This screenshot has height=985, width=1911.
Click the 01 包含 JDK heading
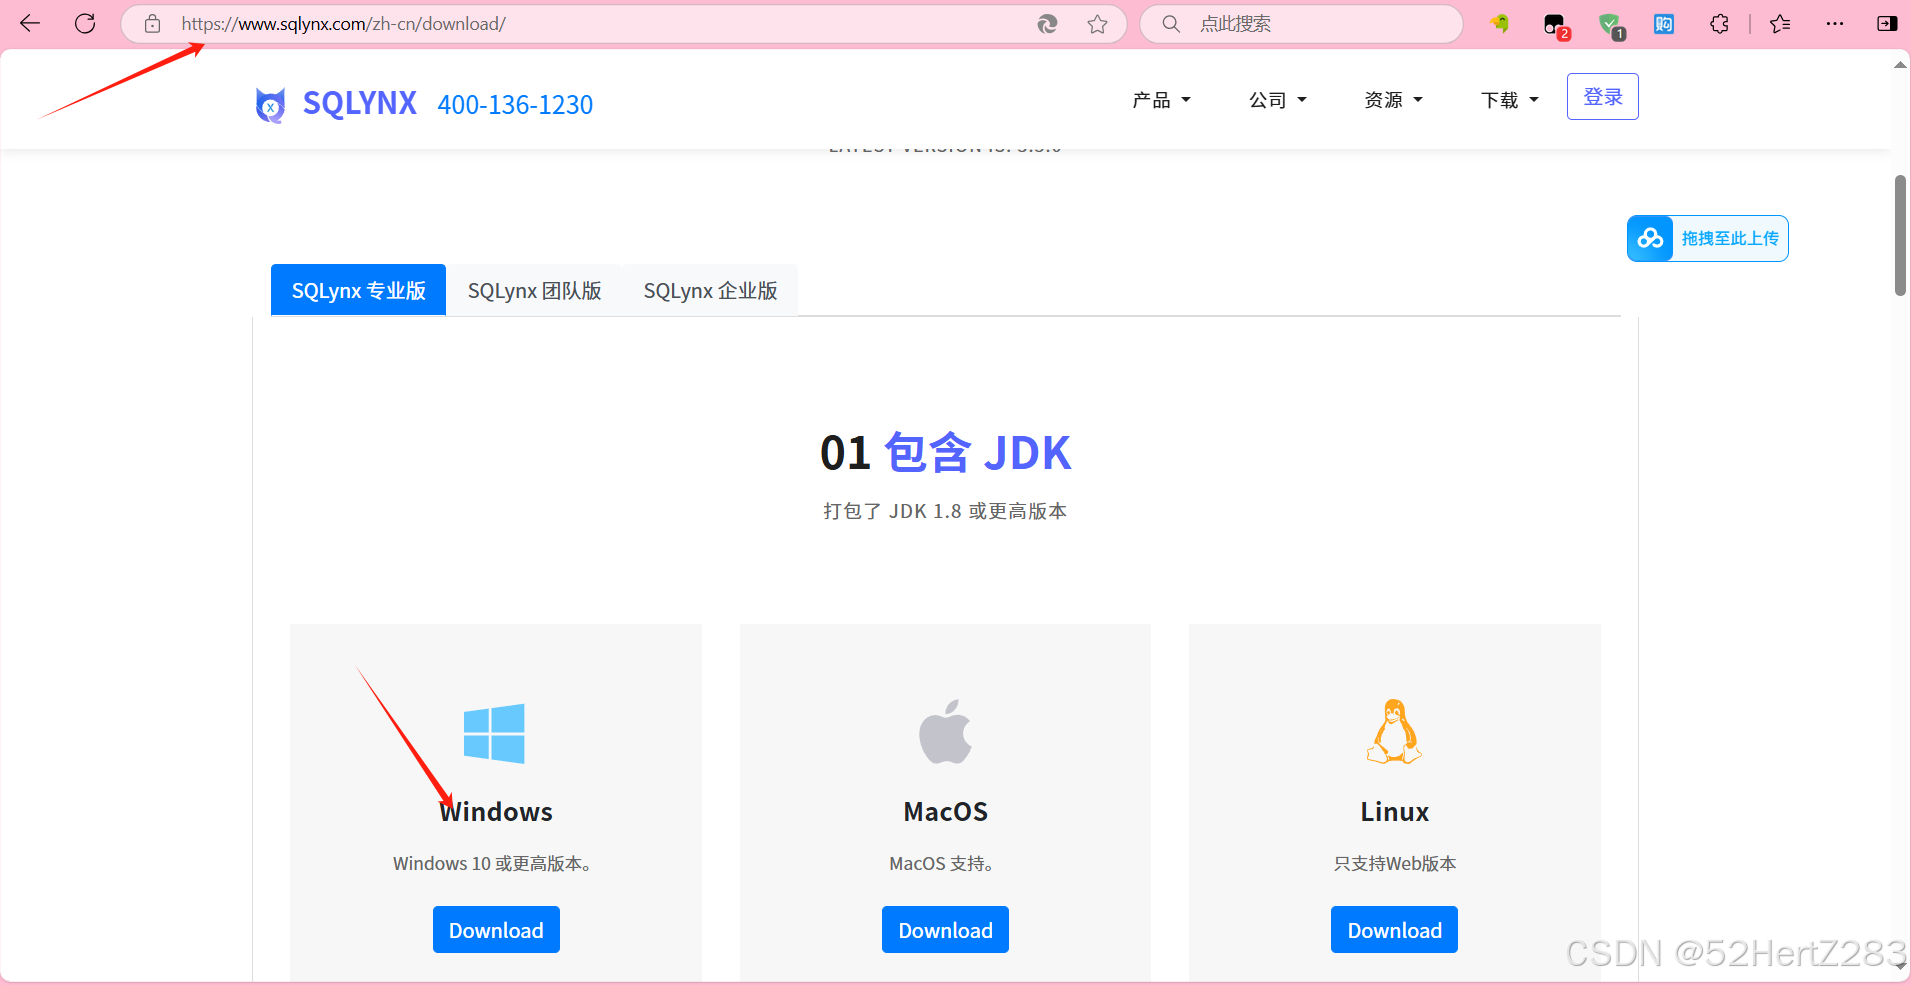coord(945,453)
